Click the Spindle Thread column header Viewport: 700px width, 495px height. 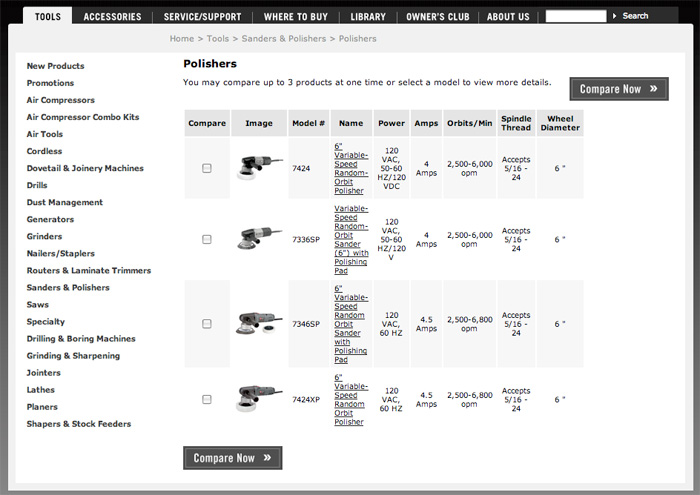click(516, 123)
